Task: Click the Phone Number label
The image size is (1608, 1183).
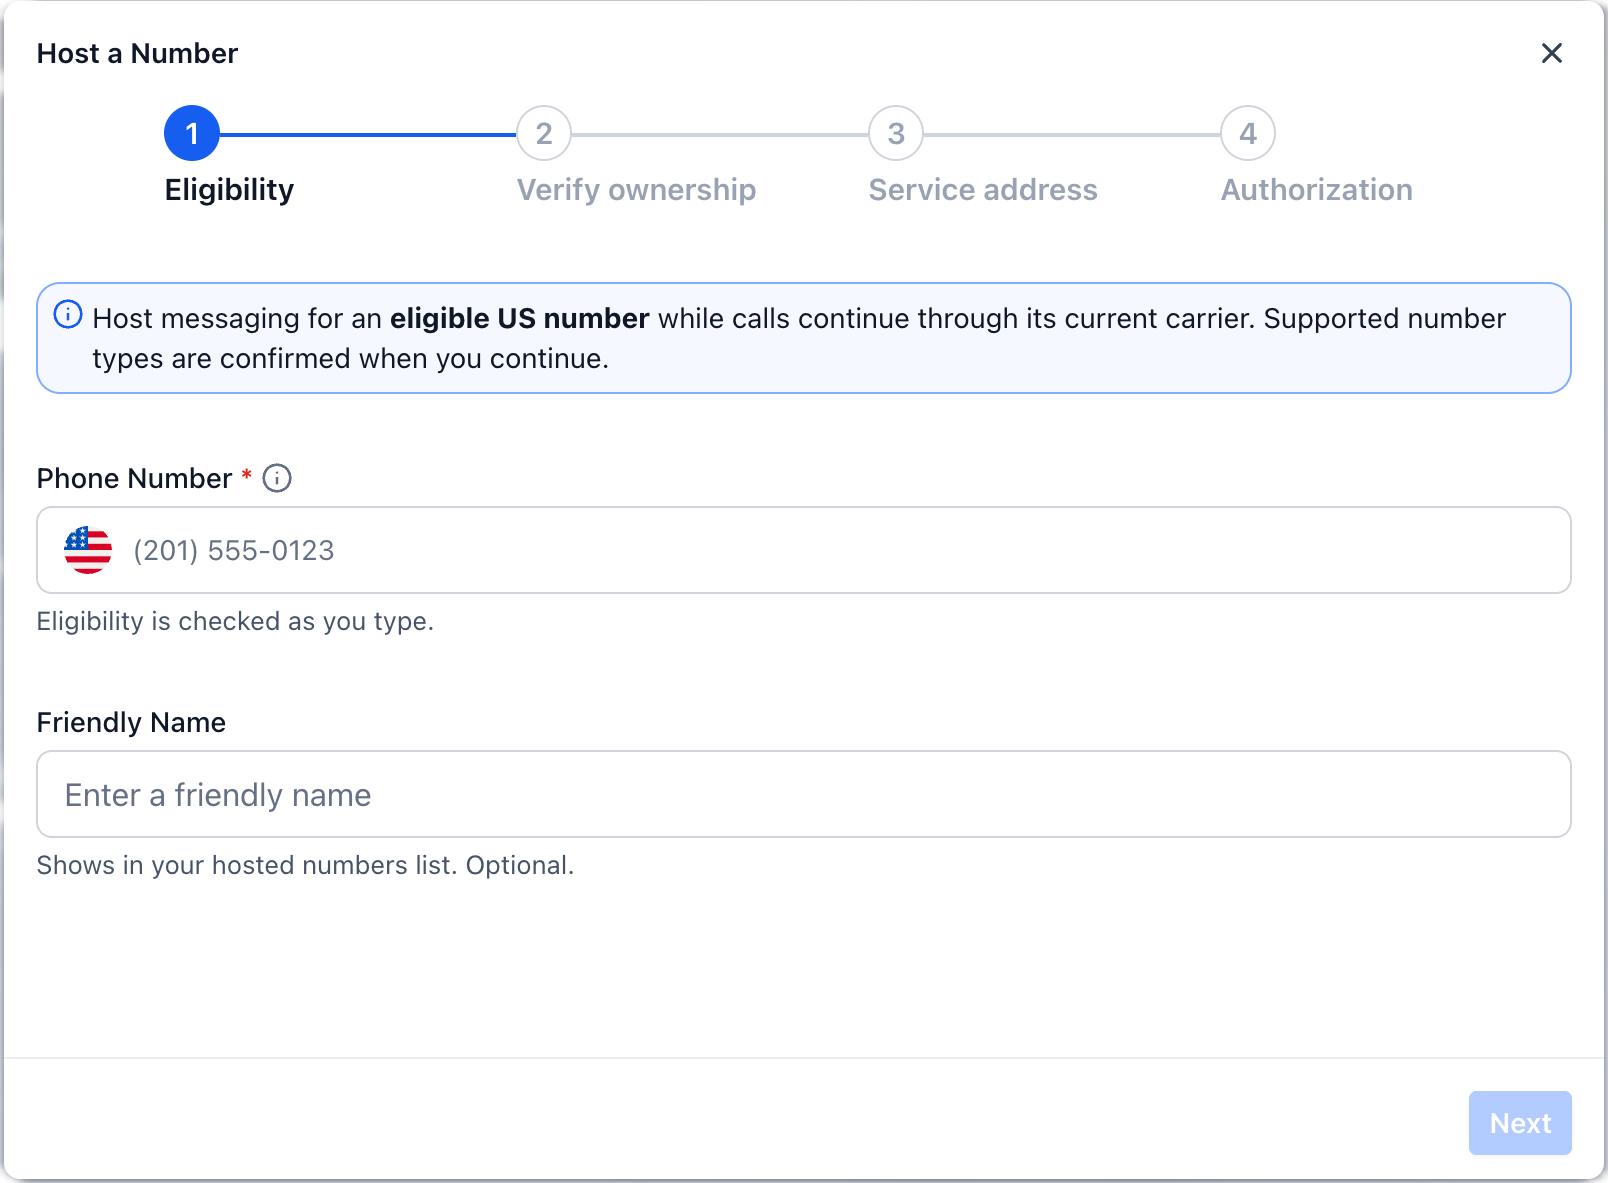Action: [134, 478]
